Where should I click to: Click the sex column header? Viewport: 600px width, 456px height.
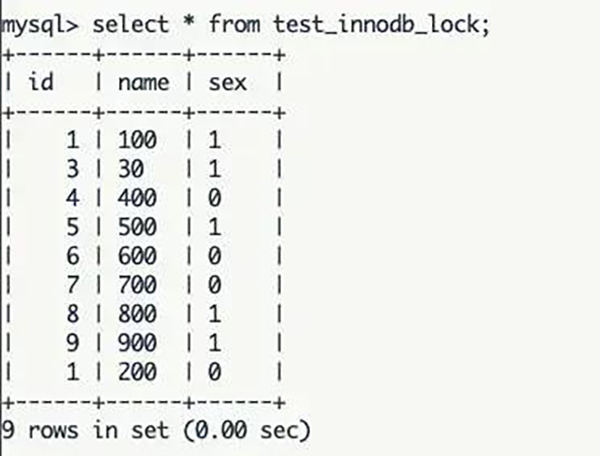click(x=227, y=83)
